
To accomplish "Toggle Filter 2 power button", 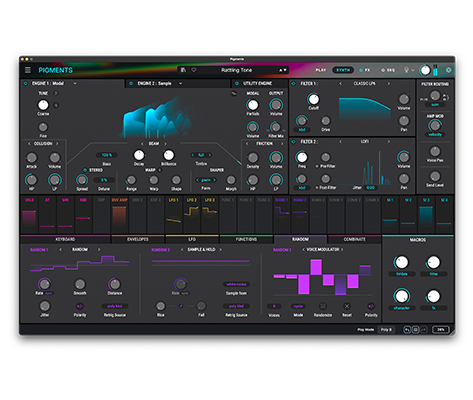I will 294,142.
